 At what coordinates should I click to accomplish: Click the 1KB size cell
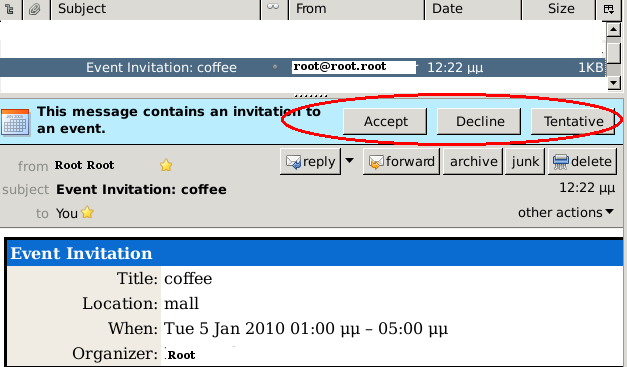click(590, 67)
